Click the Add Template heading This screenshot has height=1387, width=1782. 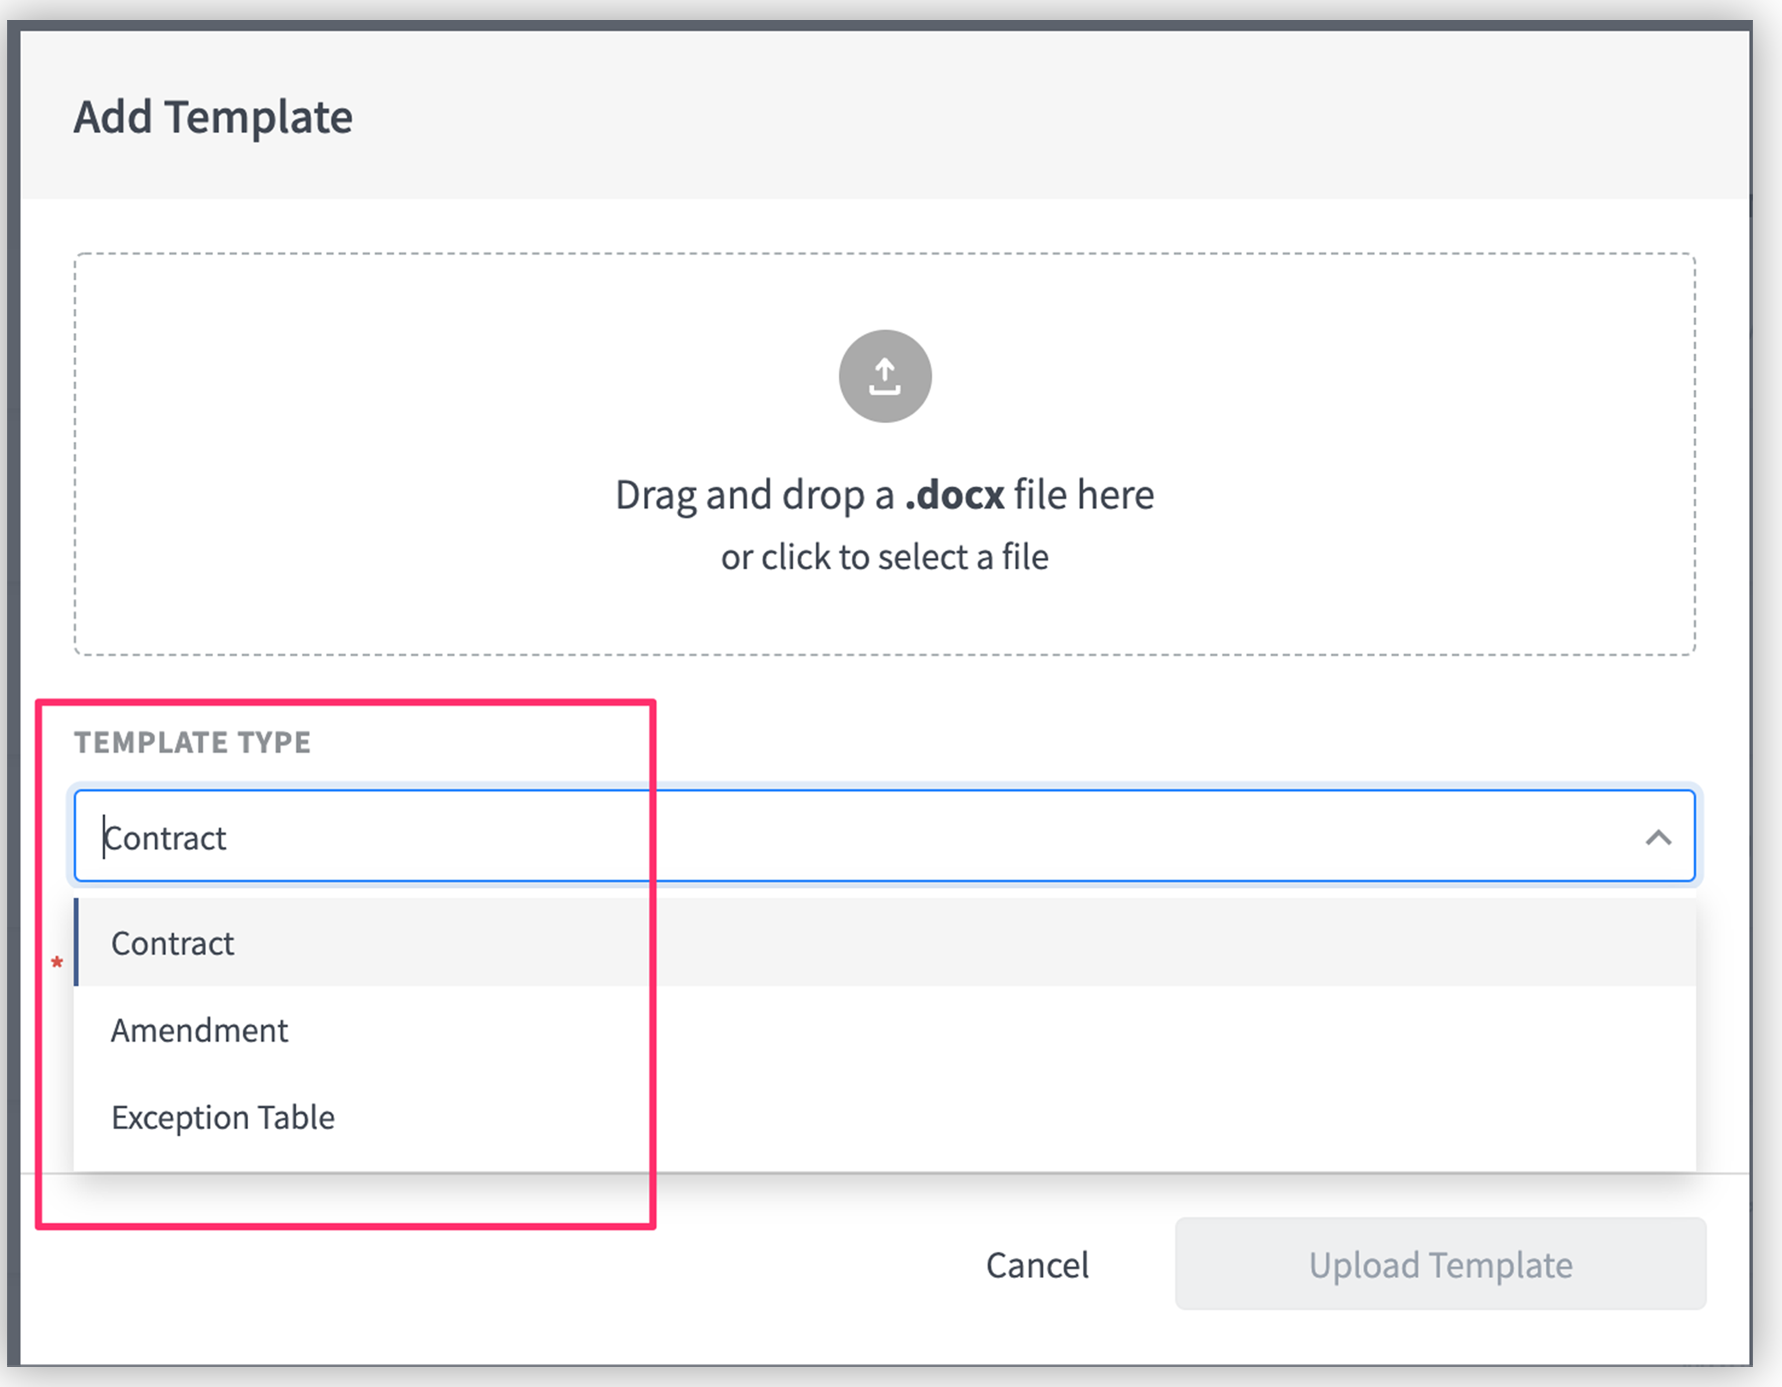point(213,116)
